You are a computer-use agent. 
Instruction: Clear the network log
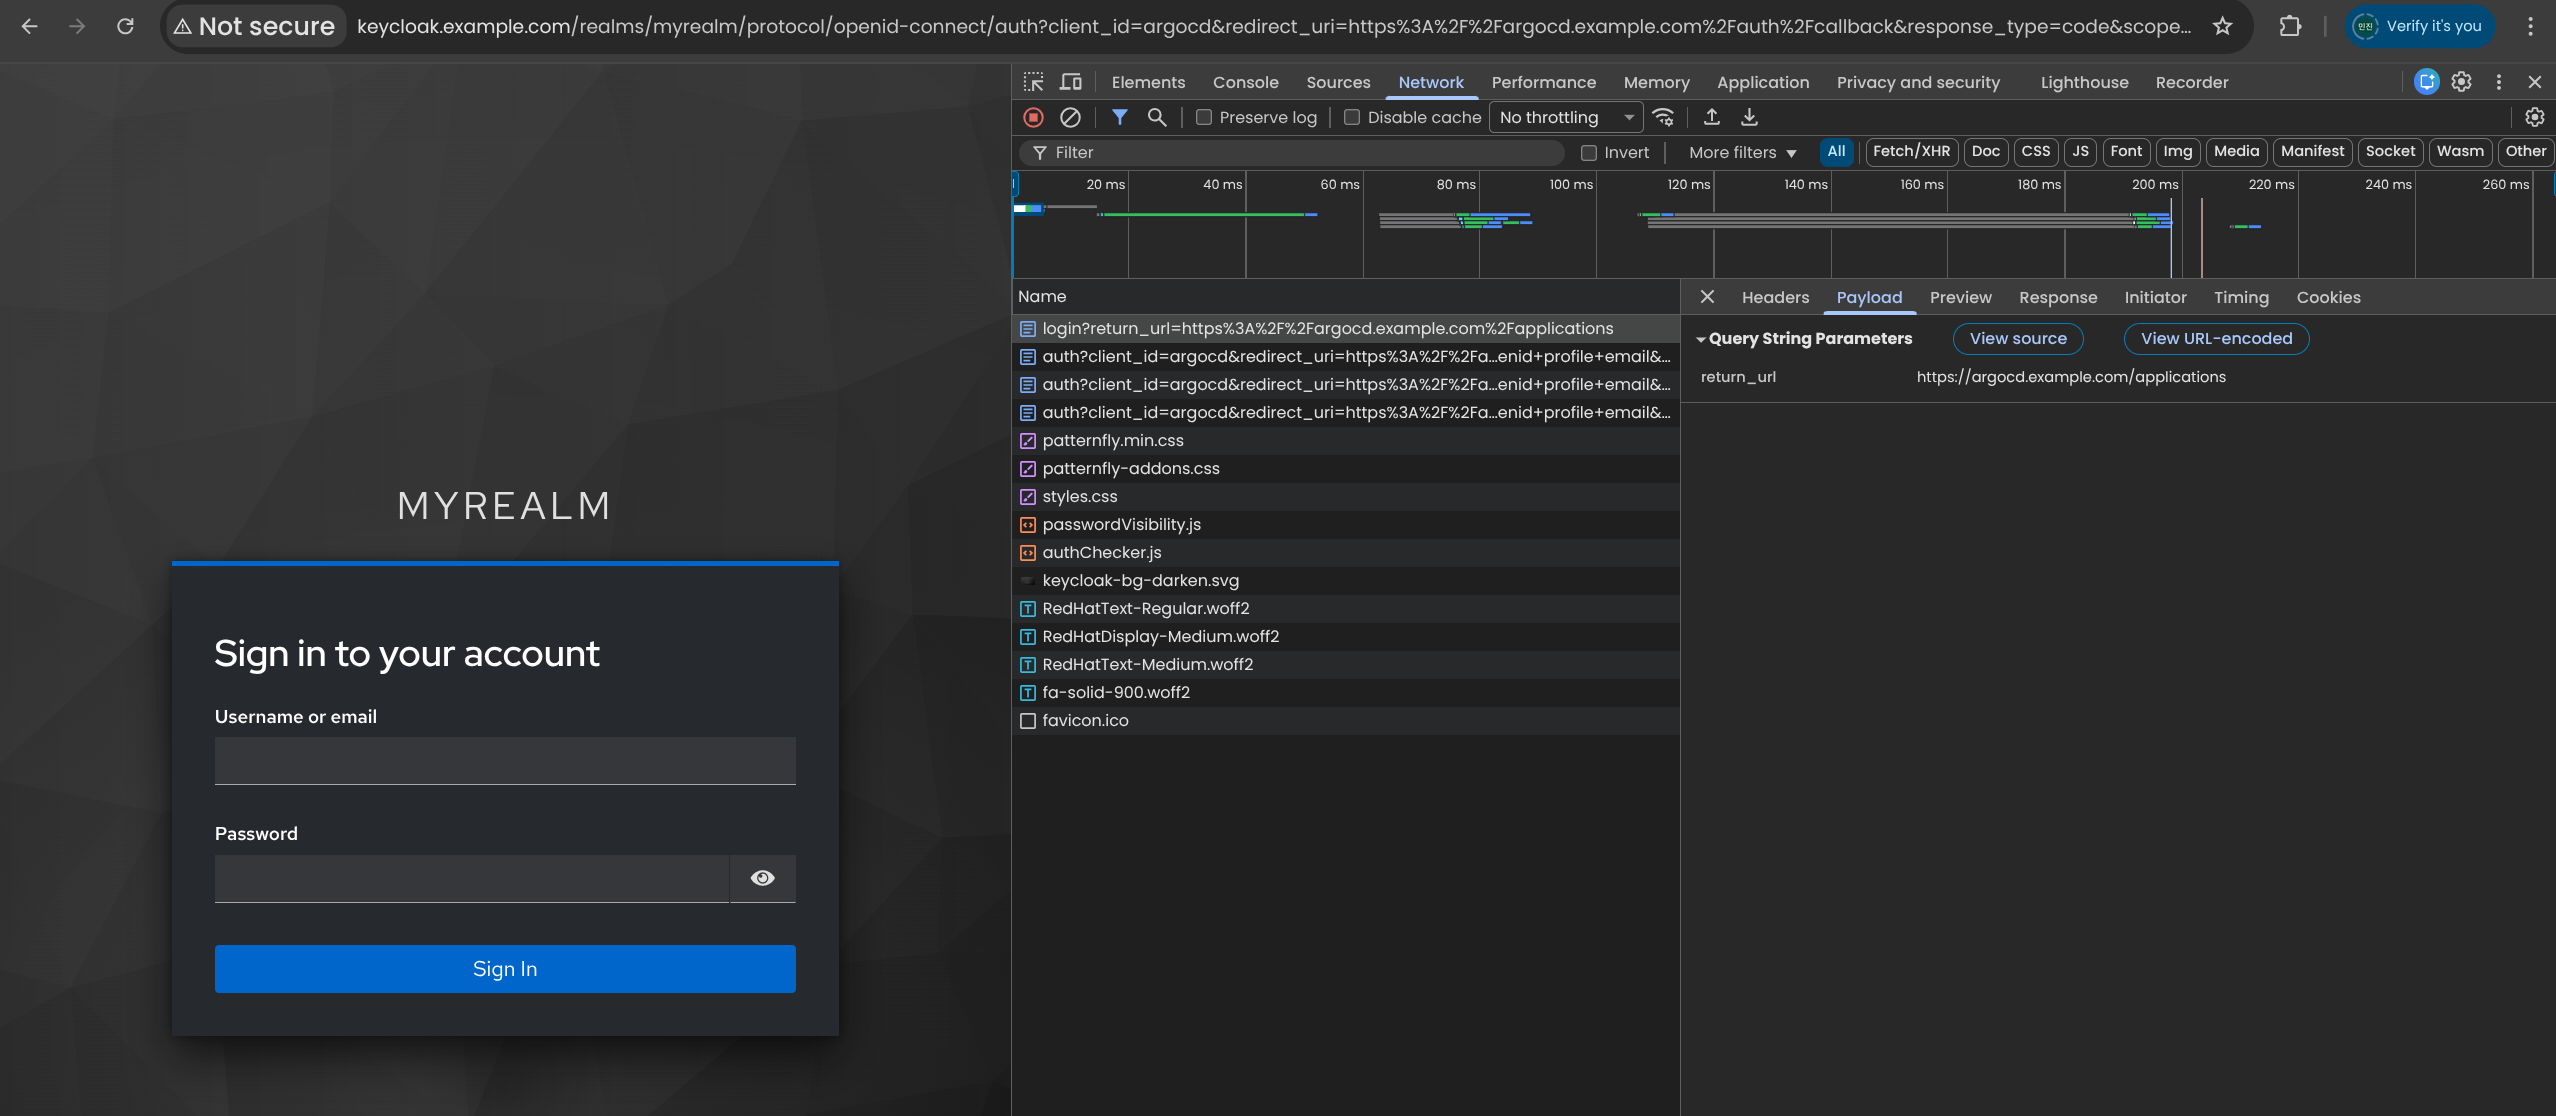(1070, 118)
